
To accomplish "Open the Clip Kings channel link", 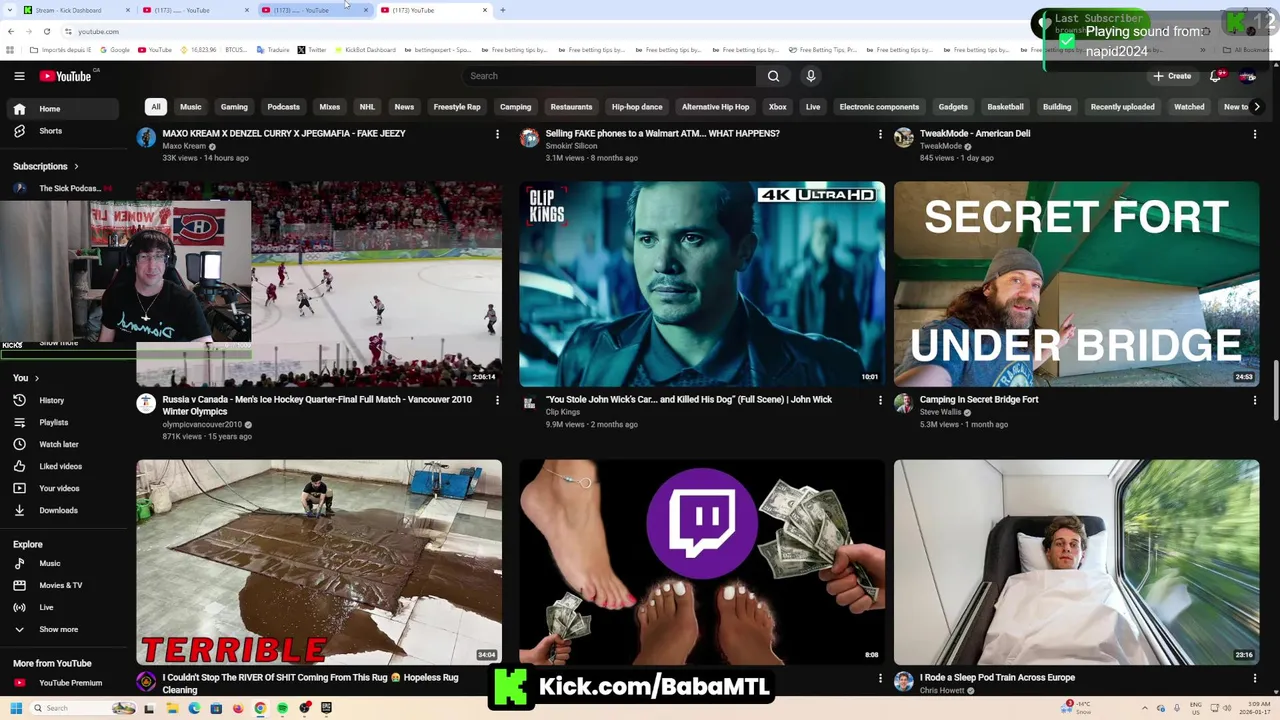I will [563, 412].
